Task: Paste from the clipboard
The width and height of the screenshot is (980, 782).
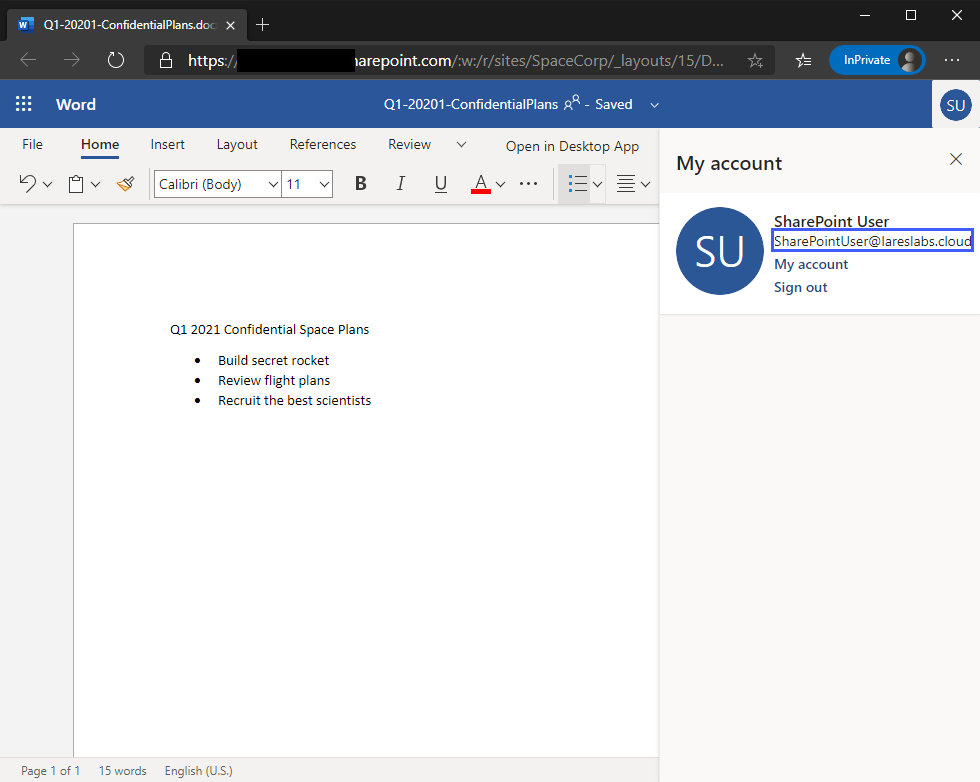Action: click(77, 183)
